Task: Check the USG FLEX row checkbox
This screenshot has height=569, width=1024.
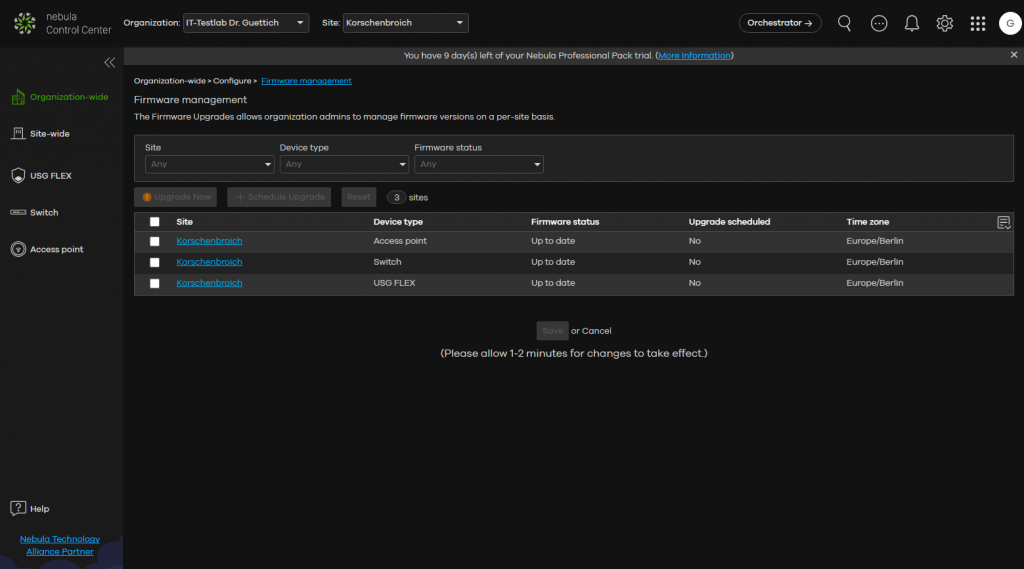Action: point(154,283)
